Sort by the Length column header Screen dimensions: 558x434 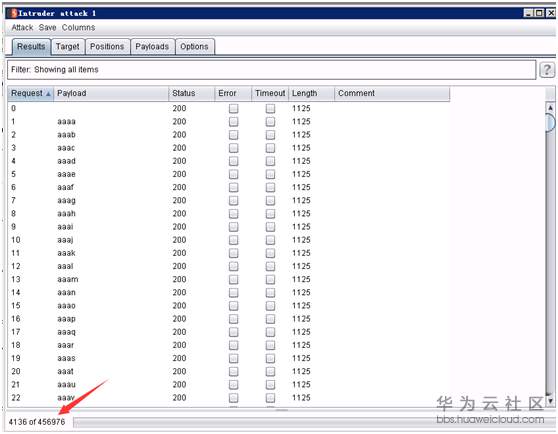click(311, 94)
